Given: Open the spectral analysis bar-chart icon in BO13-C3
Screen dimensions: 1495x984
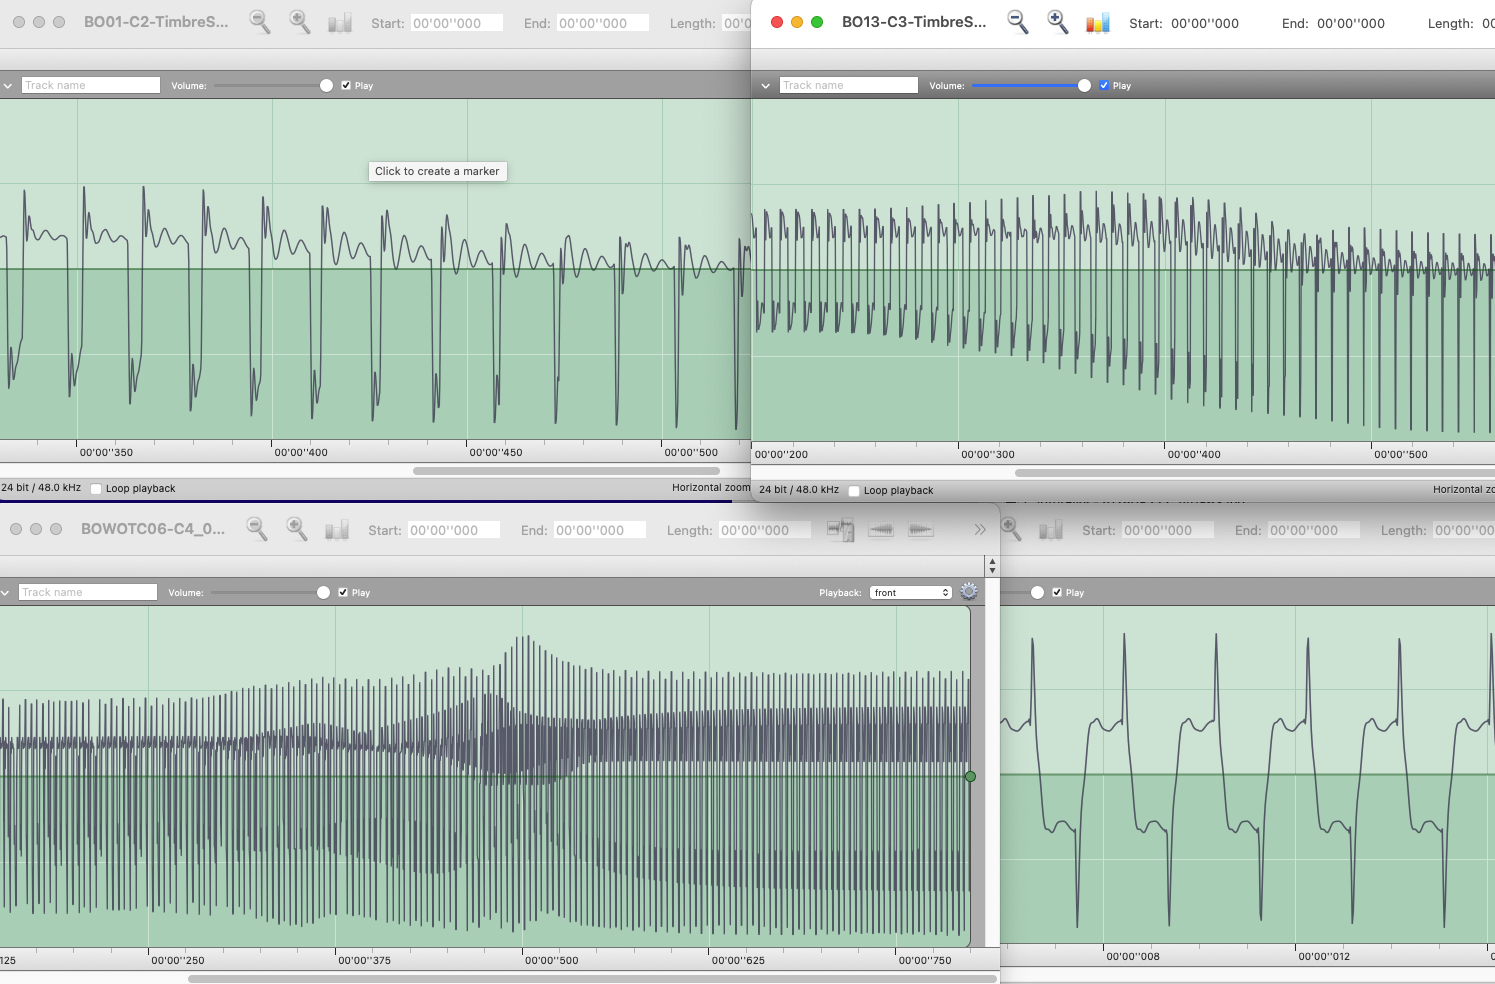Looking at the screenshot, I should [x=1097, y=21].
